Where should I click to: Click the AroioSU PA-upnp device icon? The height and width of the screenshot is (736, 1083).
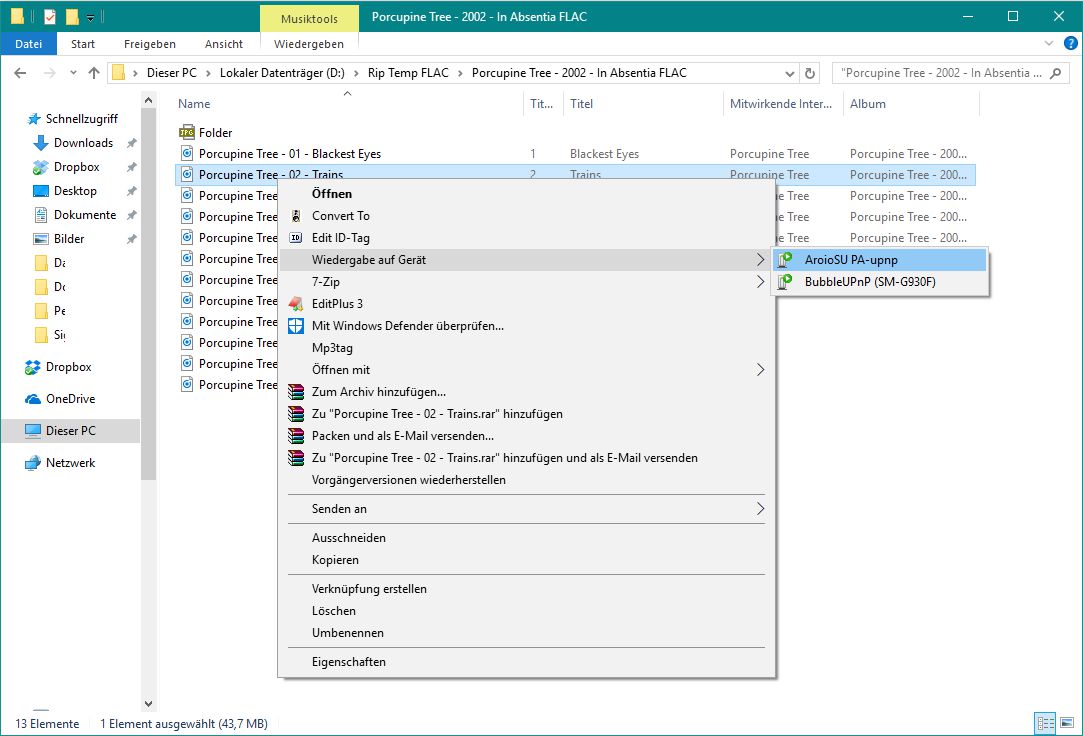785,260
